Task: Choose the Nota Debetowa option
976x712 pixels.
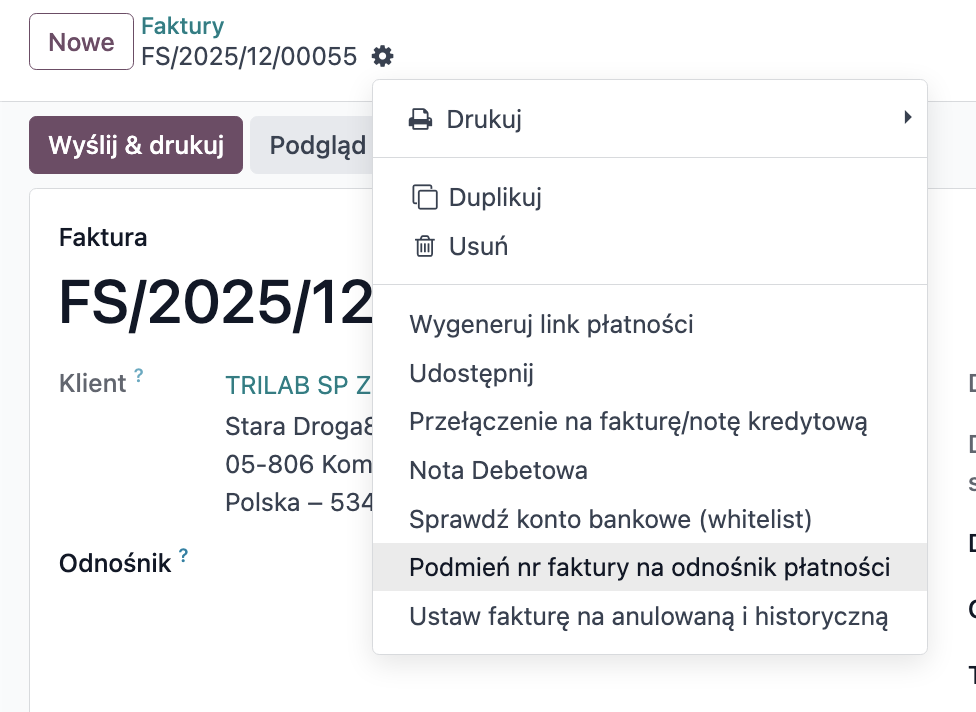Action: 498,470
